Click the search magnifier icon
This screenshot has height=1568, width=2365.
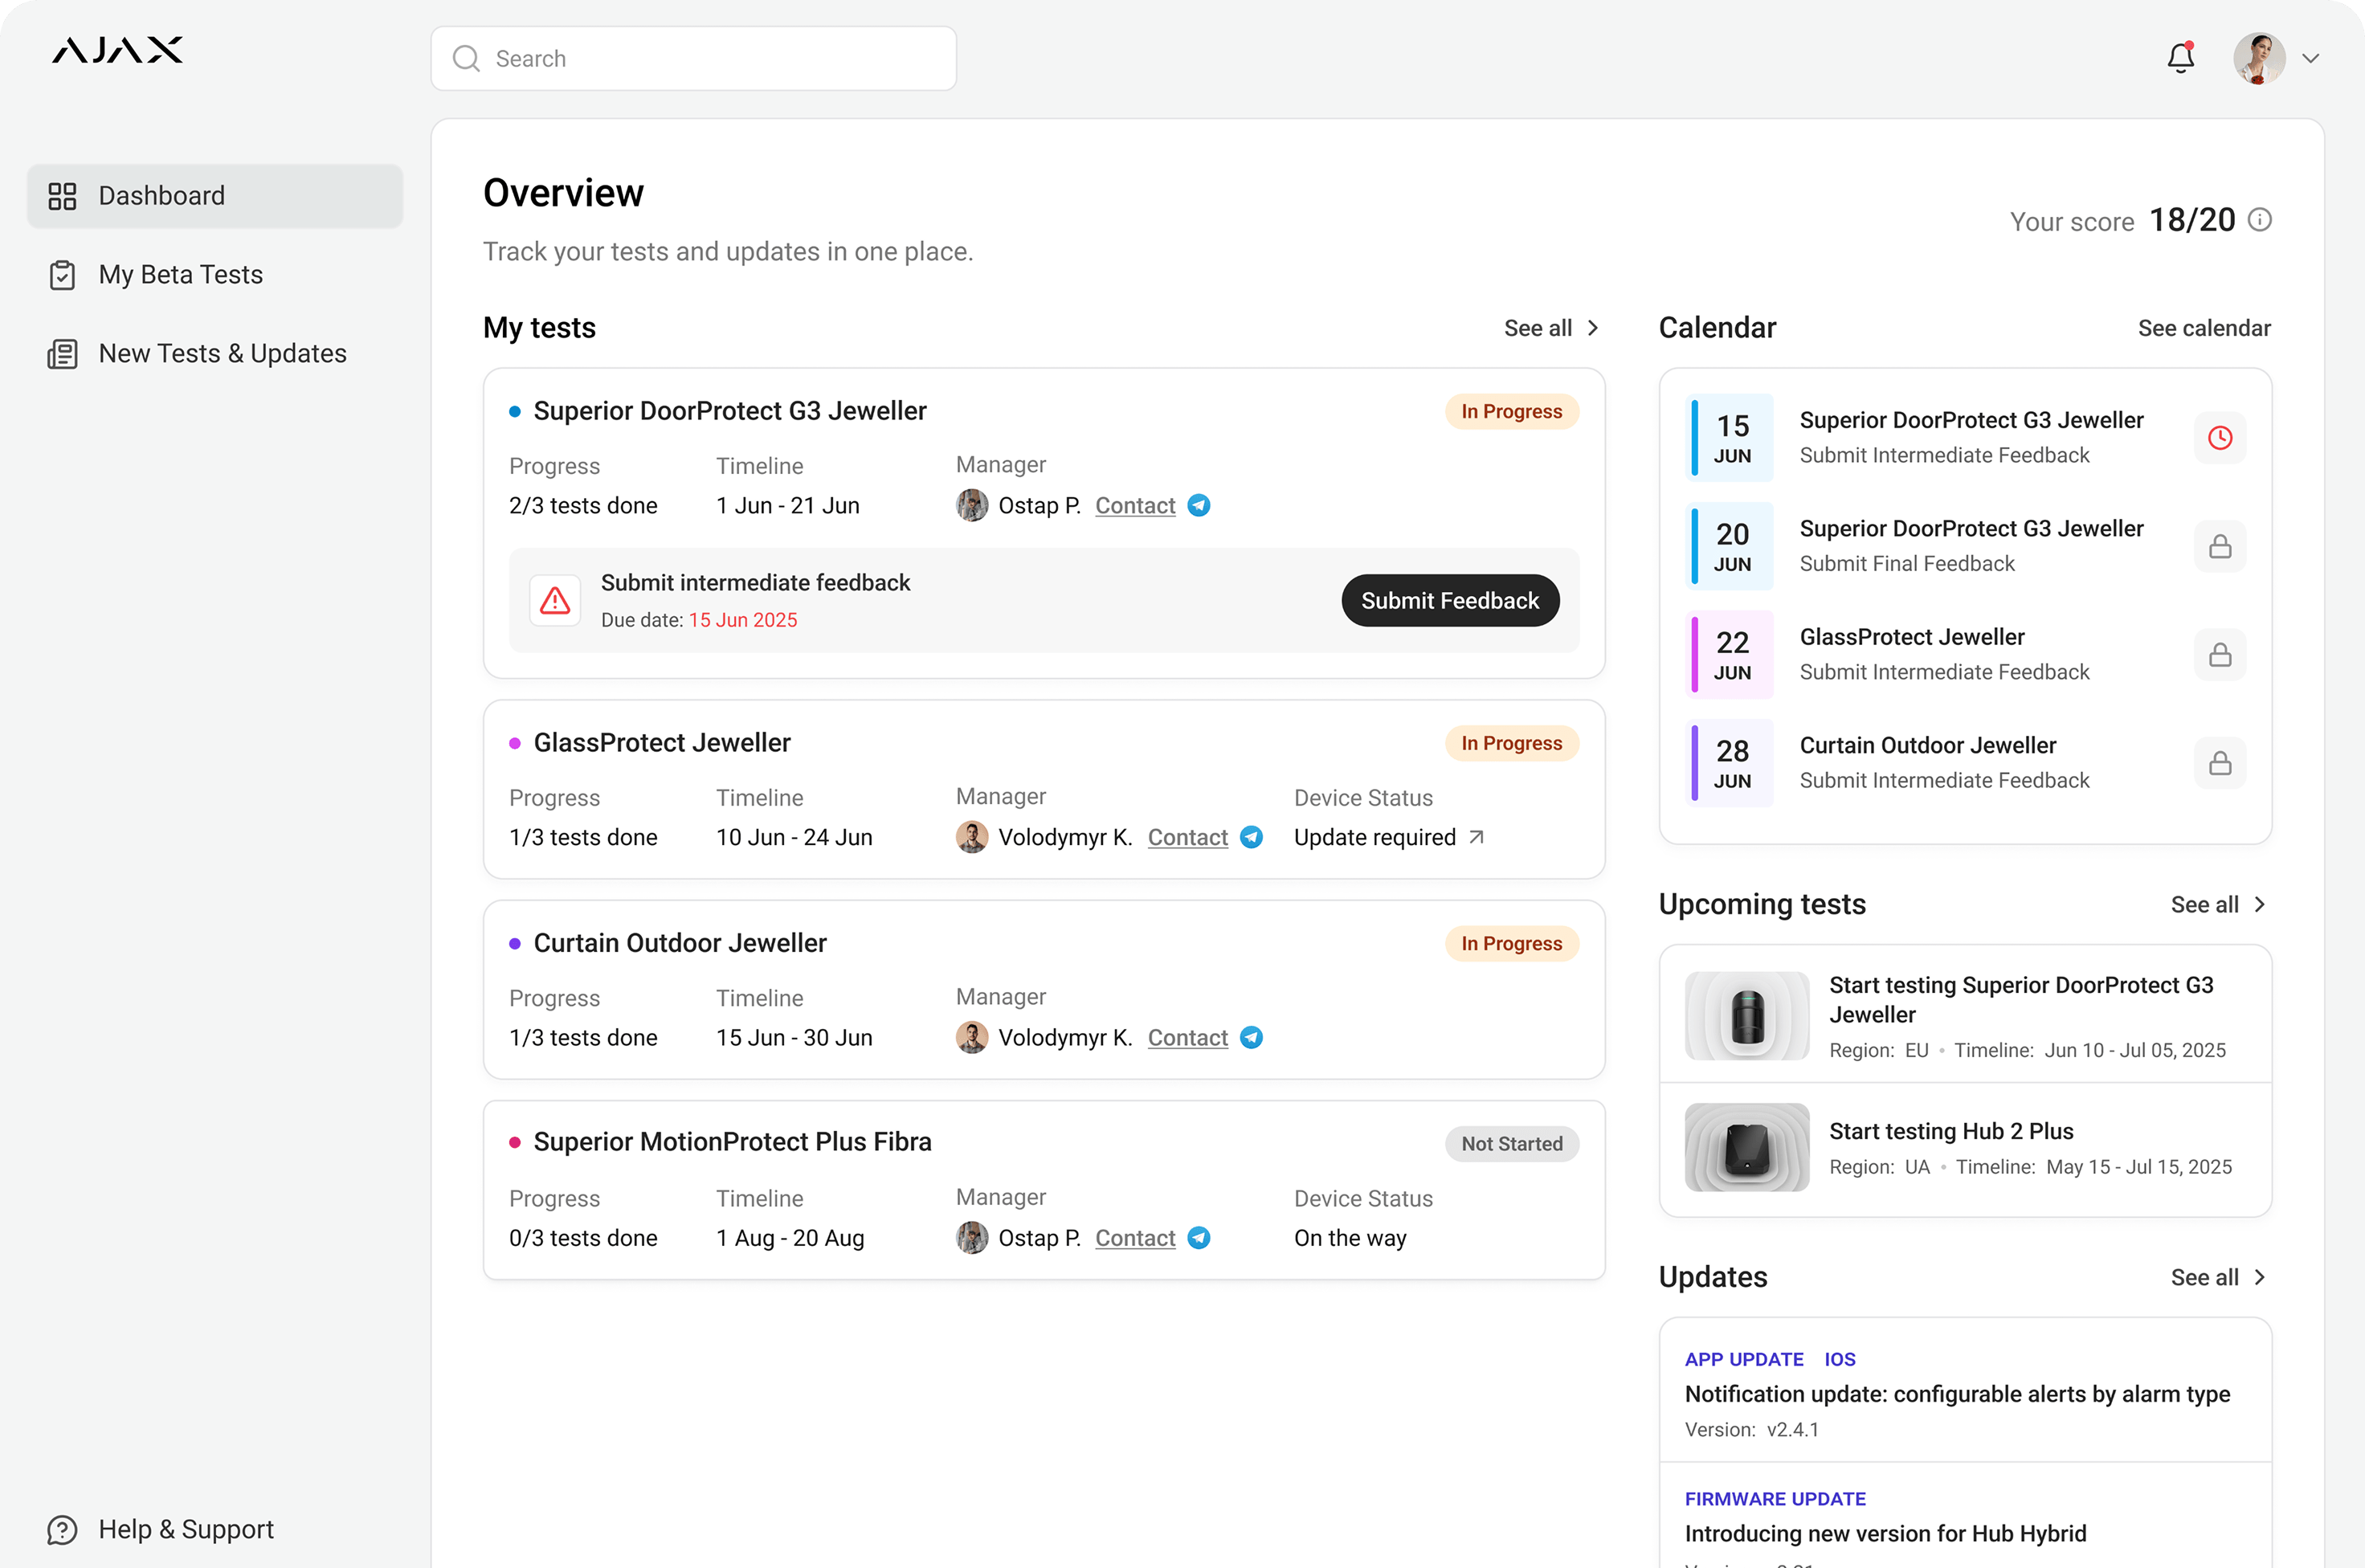tap(466, 58)
